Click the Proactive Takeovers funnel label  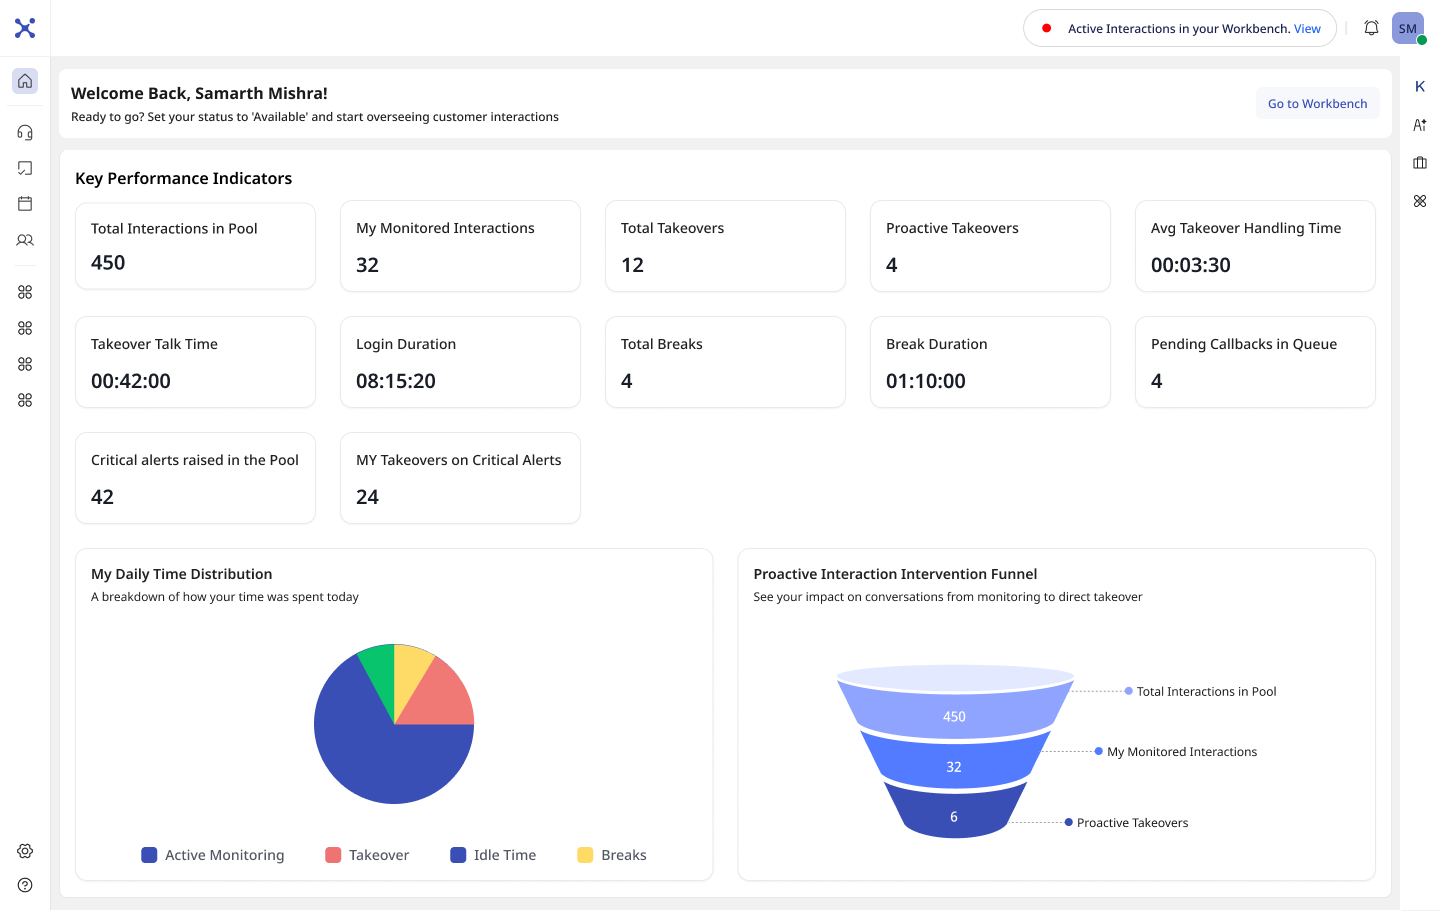click(x=1132, y=823)
